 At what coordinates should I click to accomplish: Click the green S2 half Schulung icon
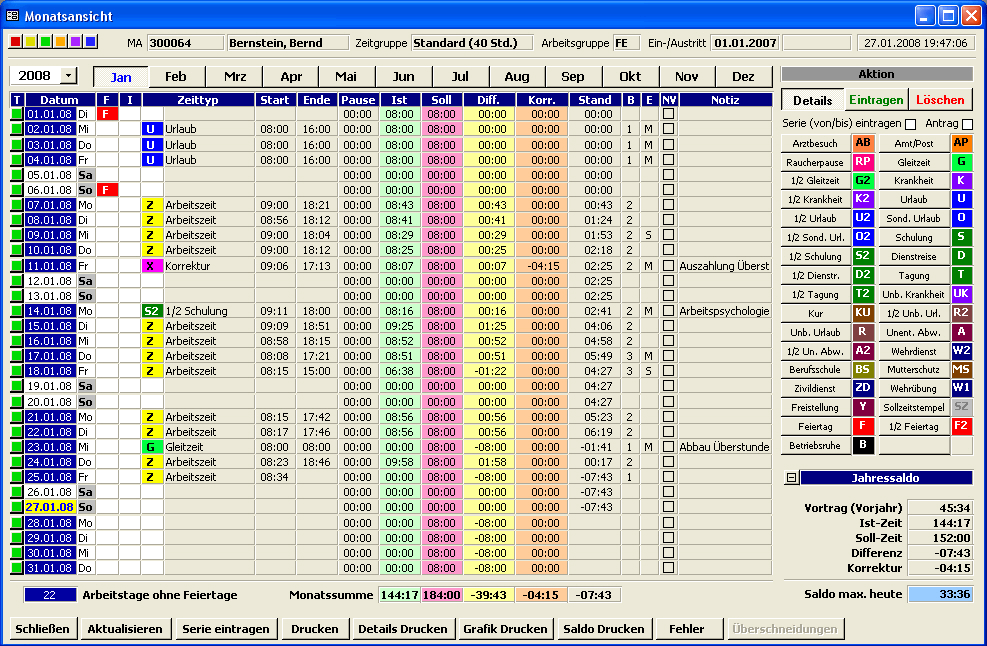(x=862, y=256)
